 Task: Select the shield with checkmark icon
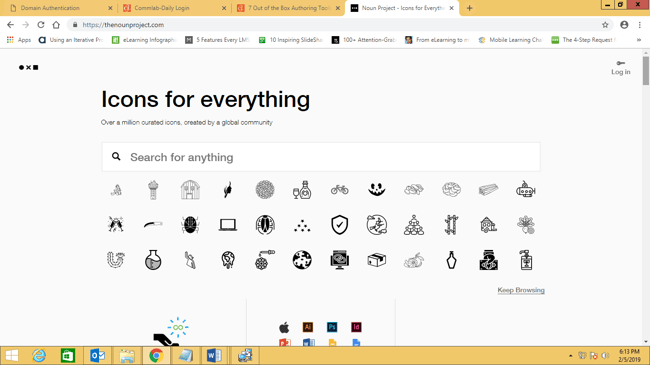(340, 225)
